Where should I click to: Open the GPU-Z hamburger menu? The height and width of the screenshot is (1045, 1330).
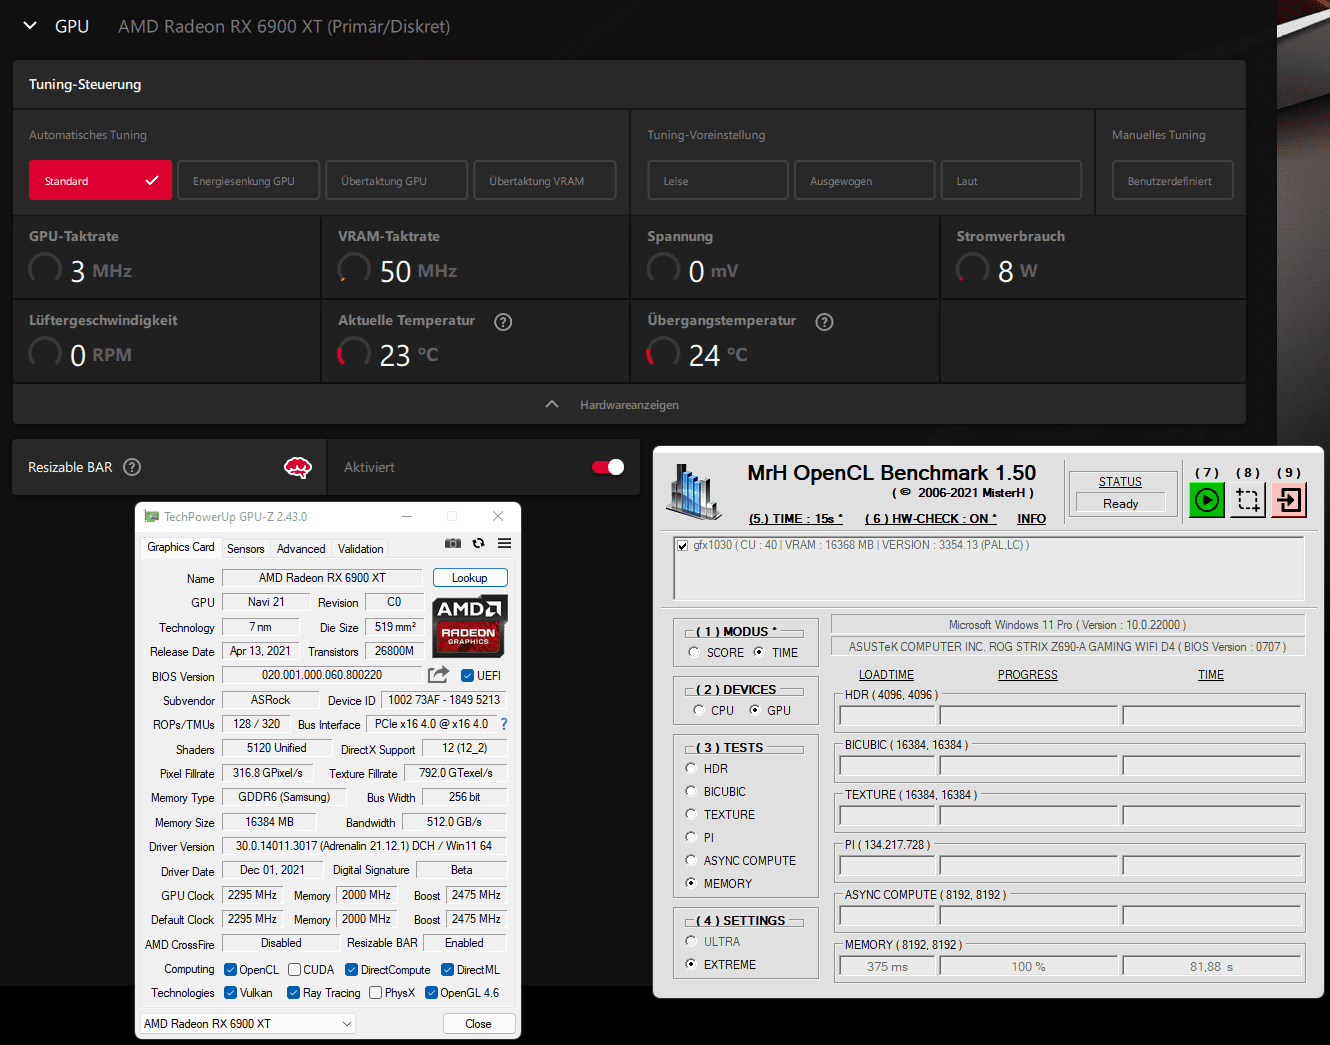click(505, 543)
